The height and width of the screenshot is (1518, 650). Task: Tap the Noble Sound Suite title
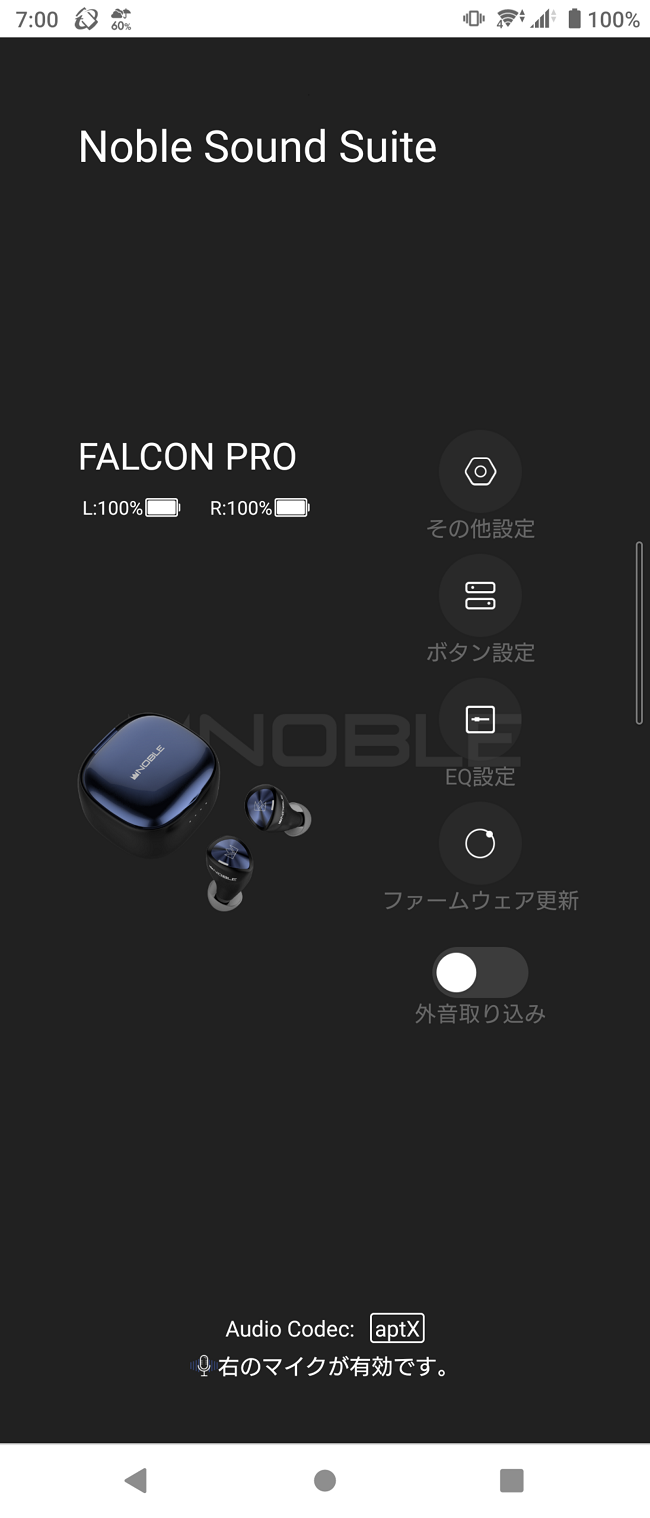pos(258,147)
